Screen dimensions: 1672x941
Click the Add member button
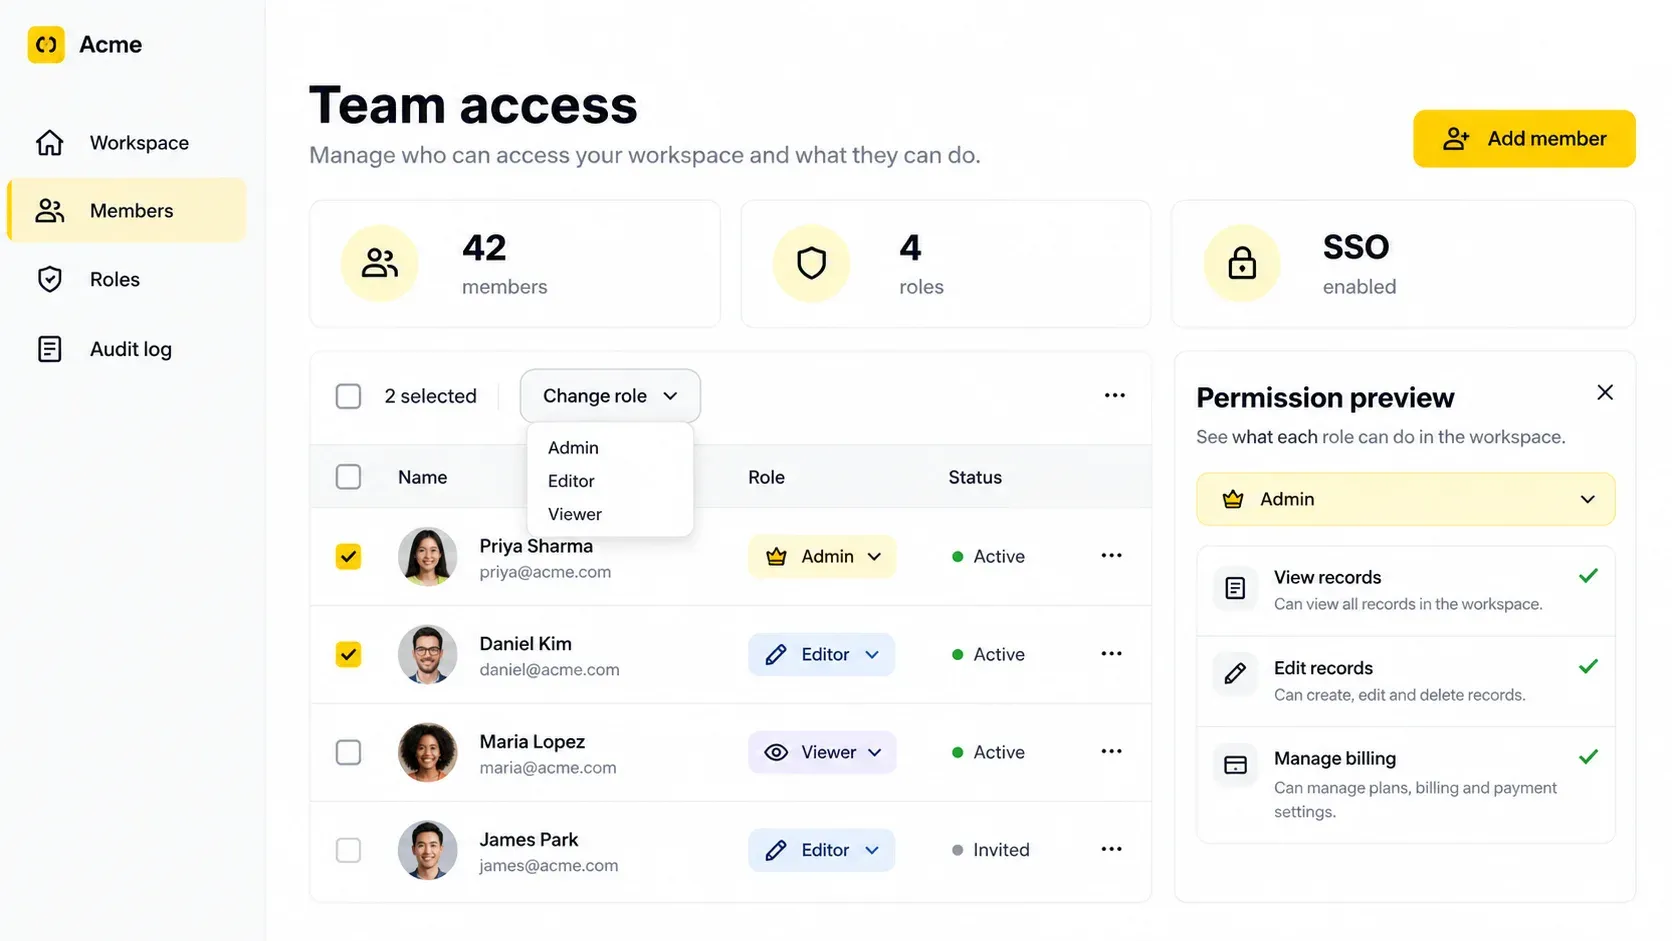tap(1524, 139)
